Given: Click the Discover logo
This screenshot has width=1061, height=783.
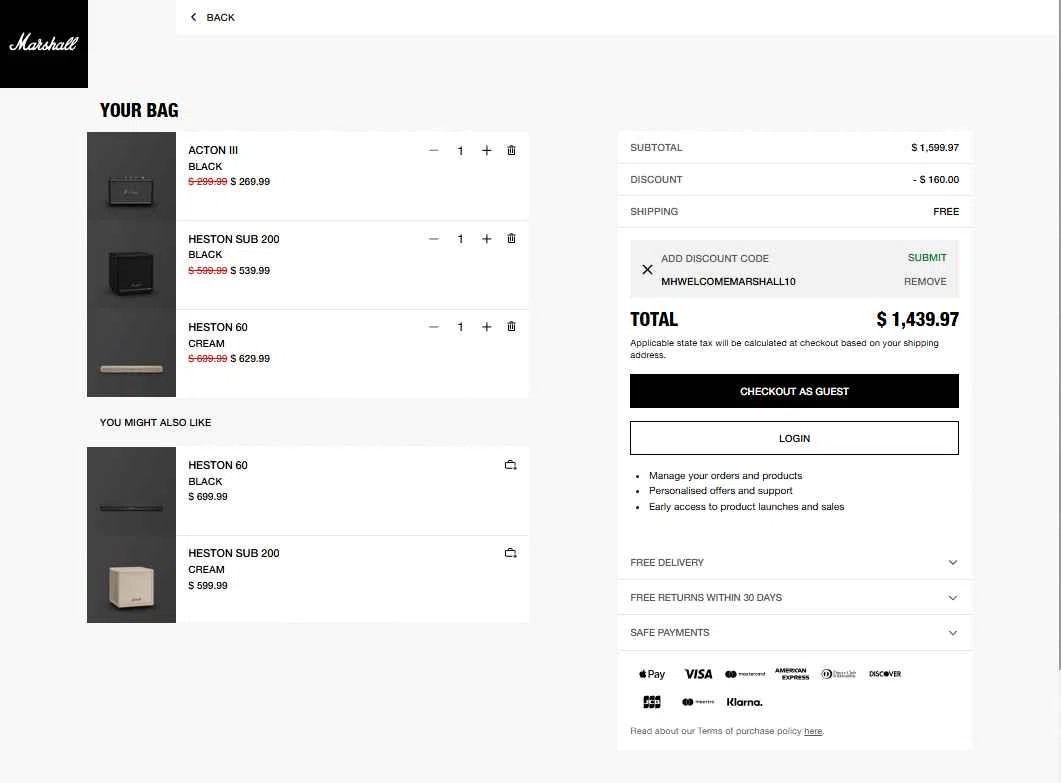Looking at the screenshot, I should click(885, 674).
